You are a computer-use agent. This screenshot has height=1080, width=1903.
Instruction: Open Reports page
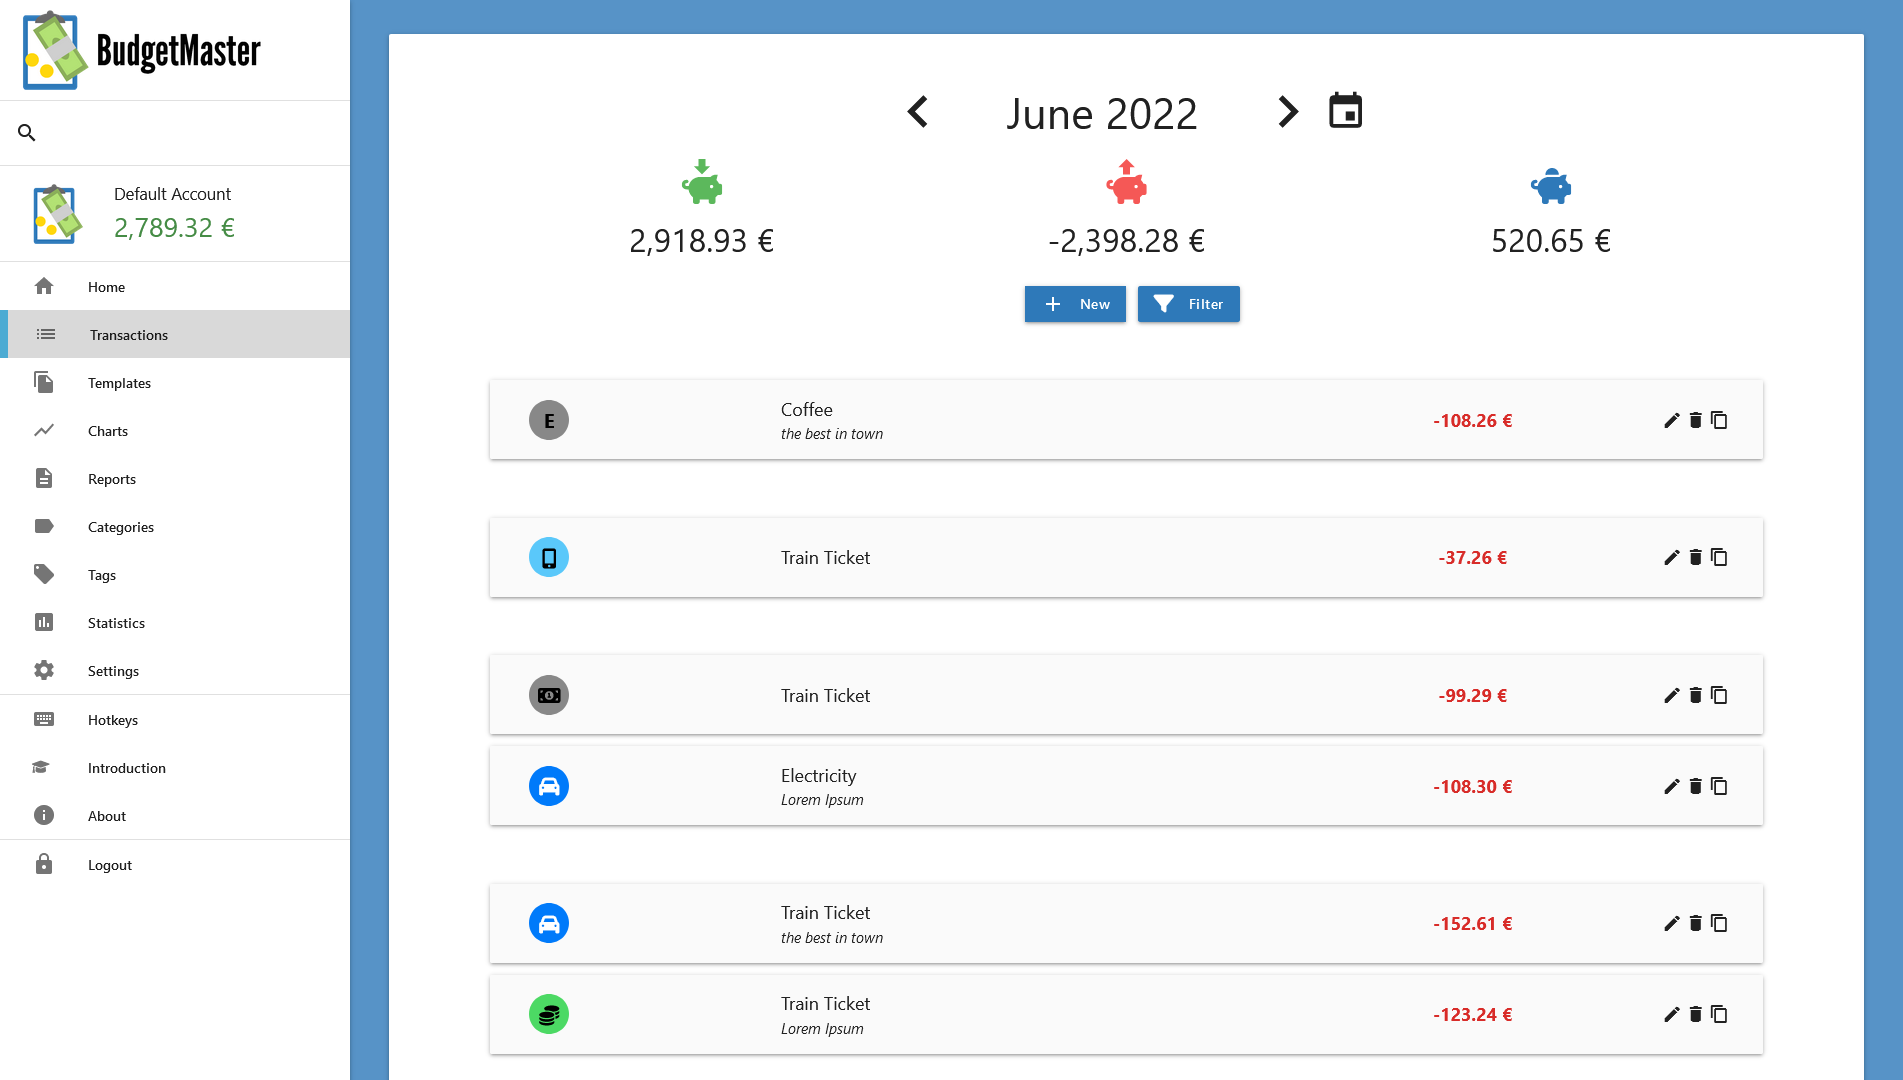point(175,479)
